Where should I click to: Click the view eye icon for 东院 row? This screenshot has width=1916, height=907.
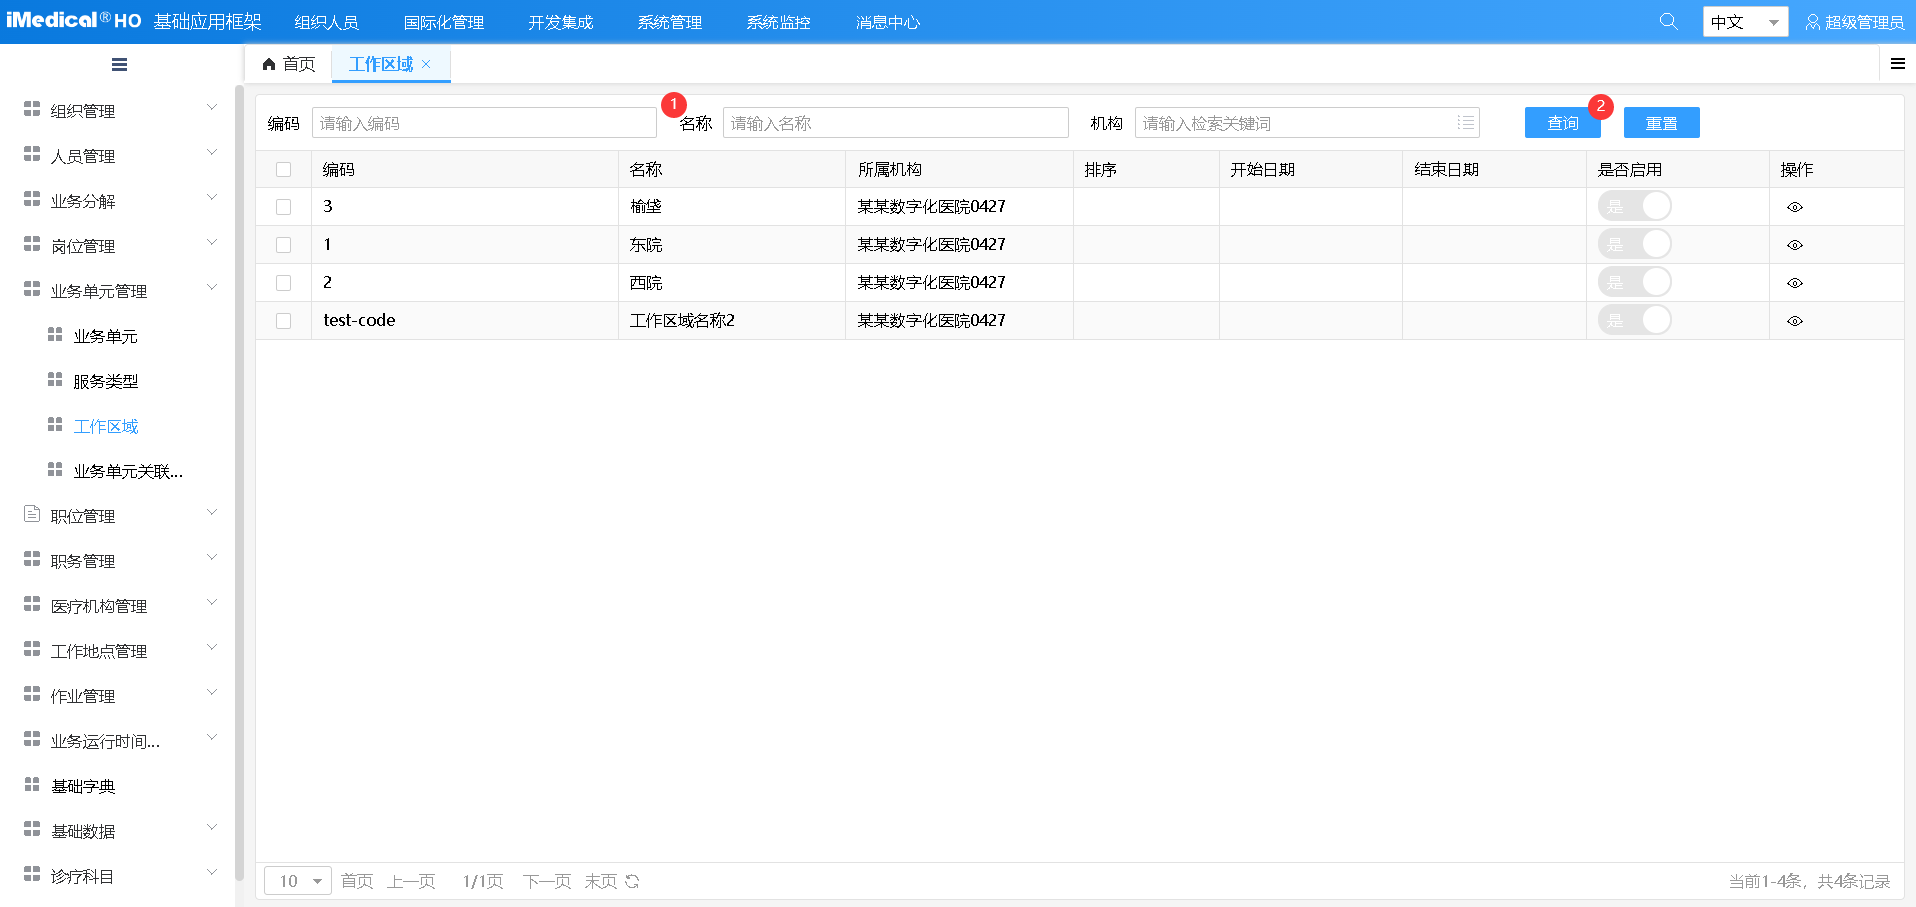tap(1794, 245)
